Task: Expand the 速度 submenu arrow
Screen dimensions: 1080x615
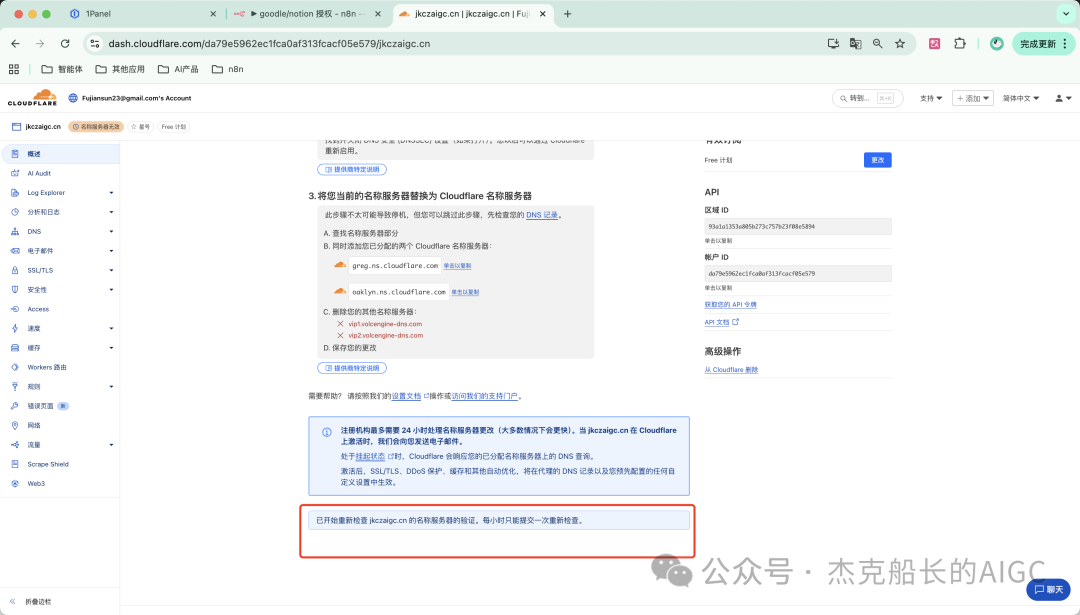Action: (x=111, y=329)
